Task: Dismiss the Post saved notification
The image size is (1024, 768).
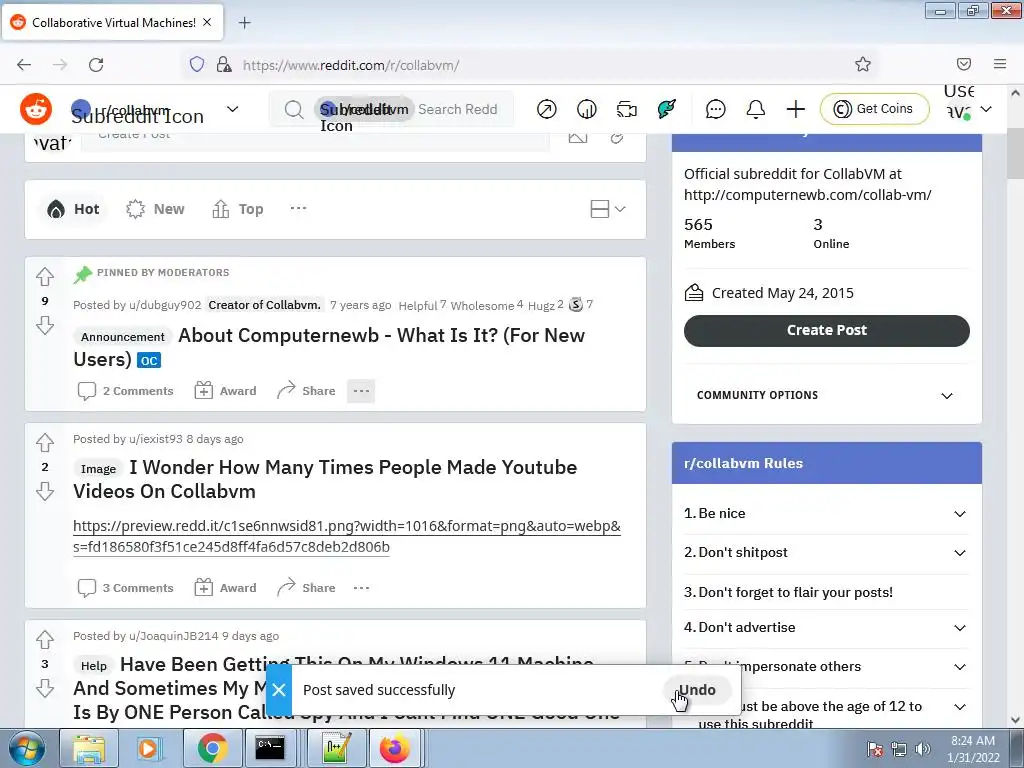Action: pyautogui.click(x=279, y=690)
